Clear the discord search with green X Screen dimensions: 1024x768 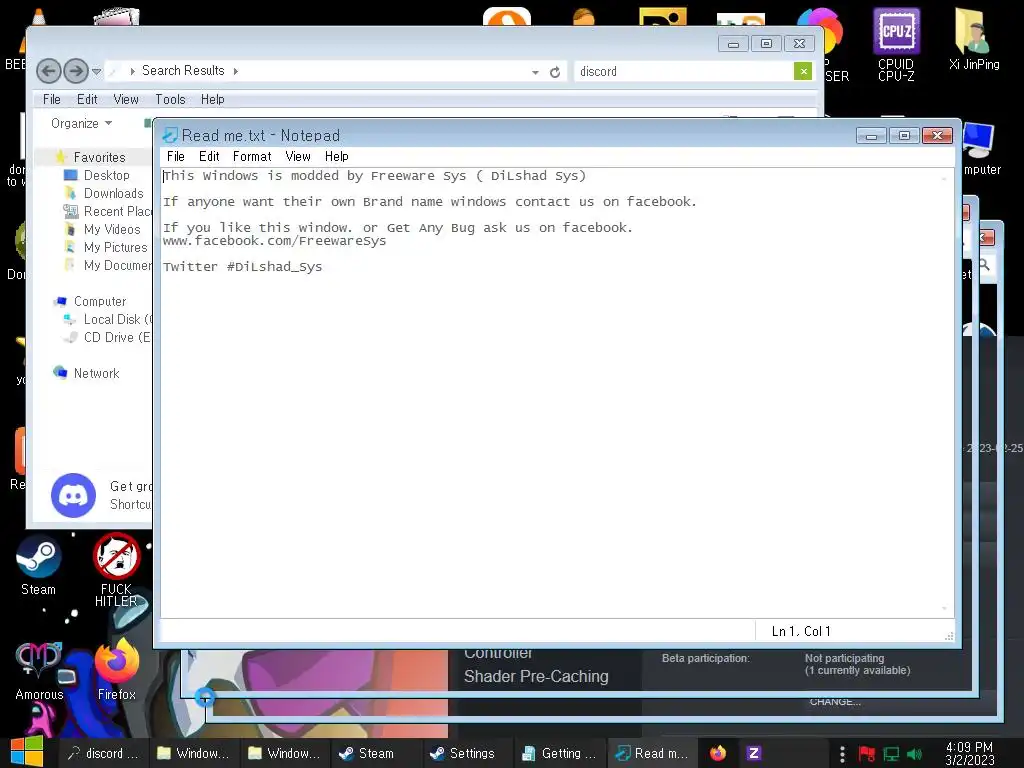pyautogui.click(x=803, y=71)
